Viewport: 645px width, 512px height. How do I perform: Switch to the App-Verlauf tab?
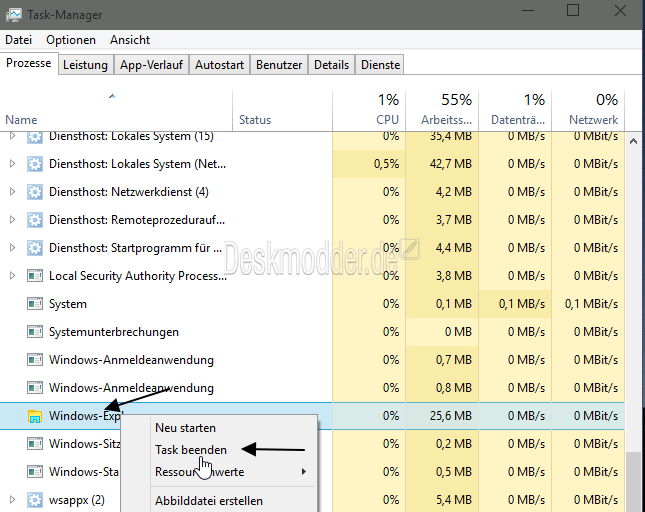[151, 65]
